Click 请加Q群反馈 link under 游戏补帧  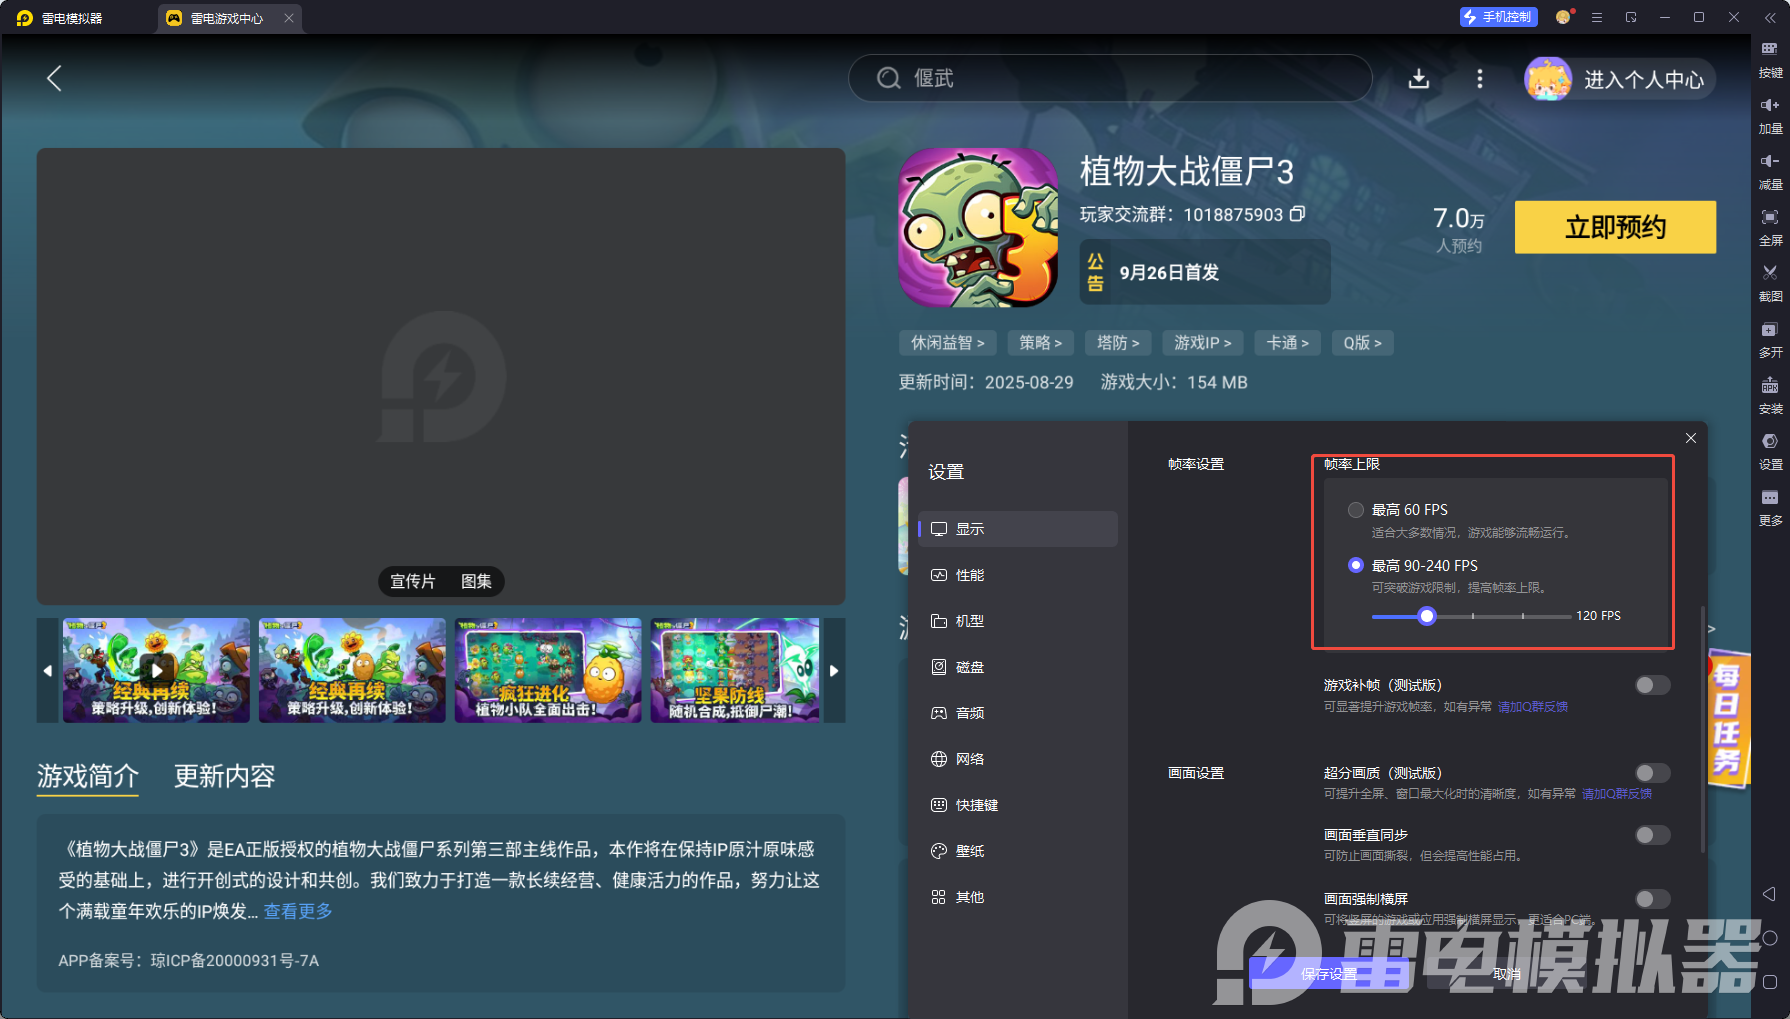(1533, 707)
